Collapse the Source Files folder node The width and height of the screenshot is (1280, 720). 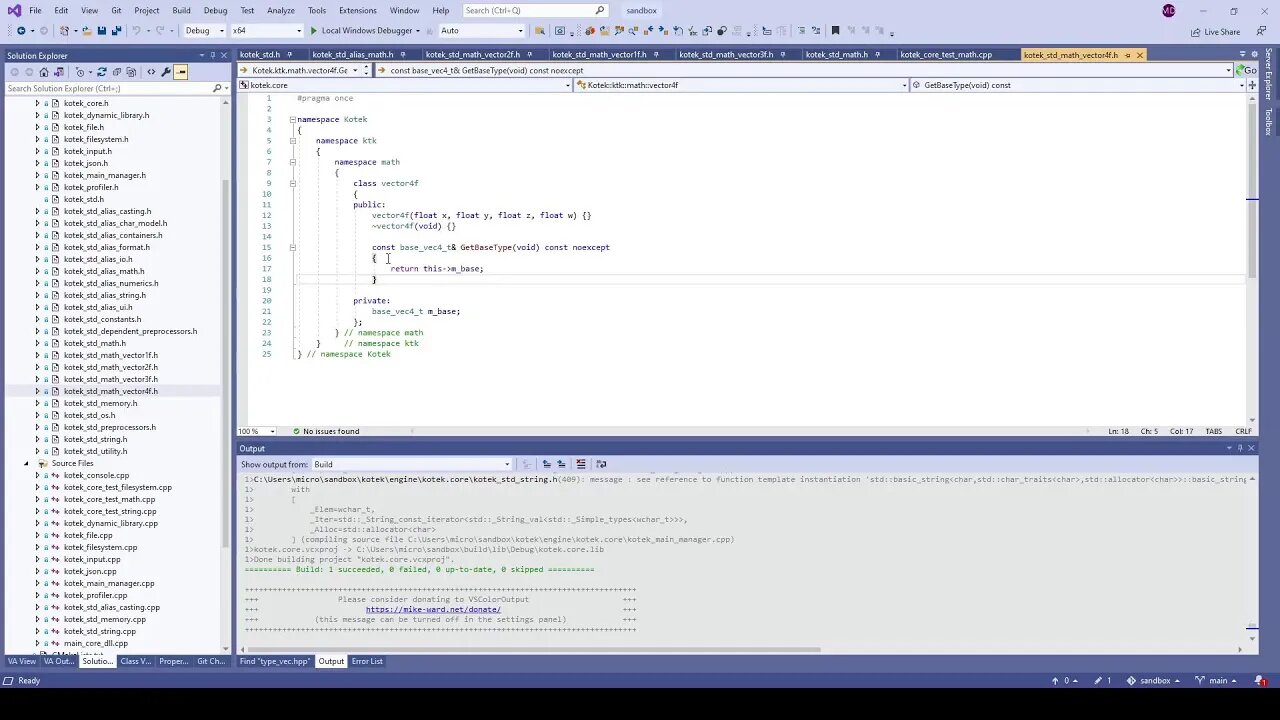click(27, 463)
